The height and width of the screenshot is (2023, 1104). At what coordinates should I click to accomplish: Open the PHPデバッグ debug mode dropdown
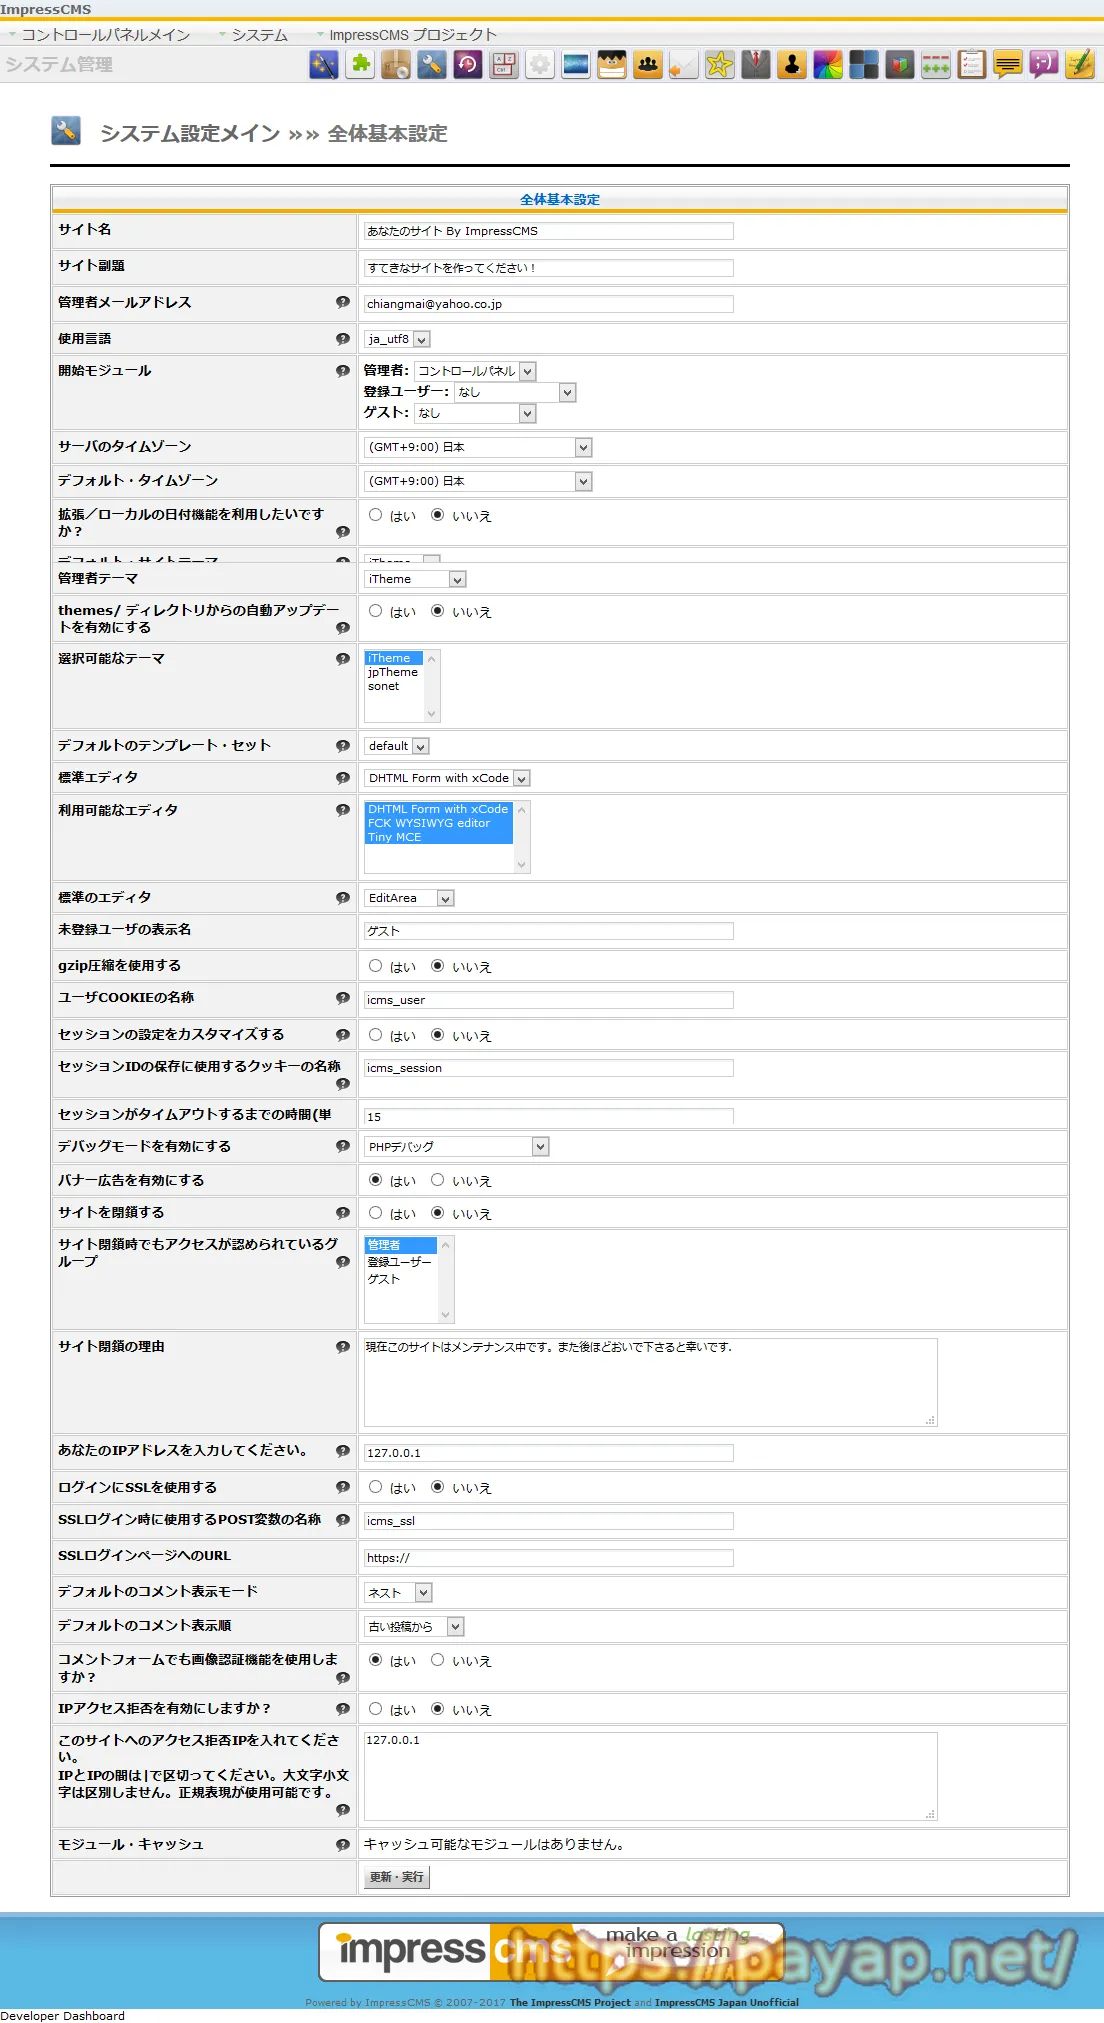457,1147
